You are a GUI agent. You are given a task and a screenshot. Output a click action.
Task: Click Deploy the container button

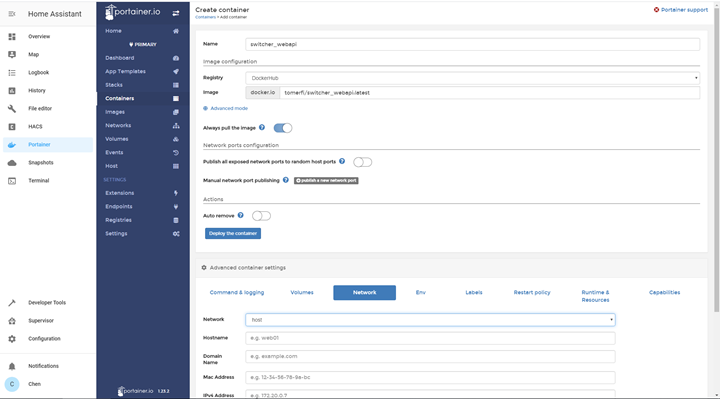click(x=233, y=234)
